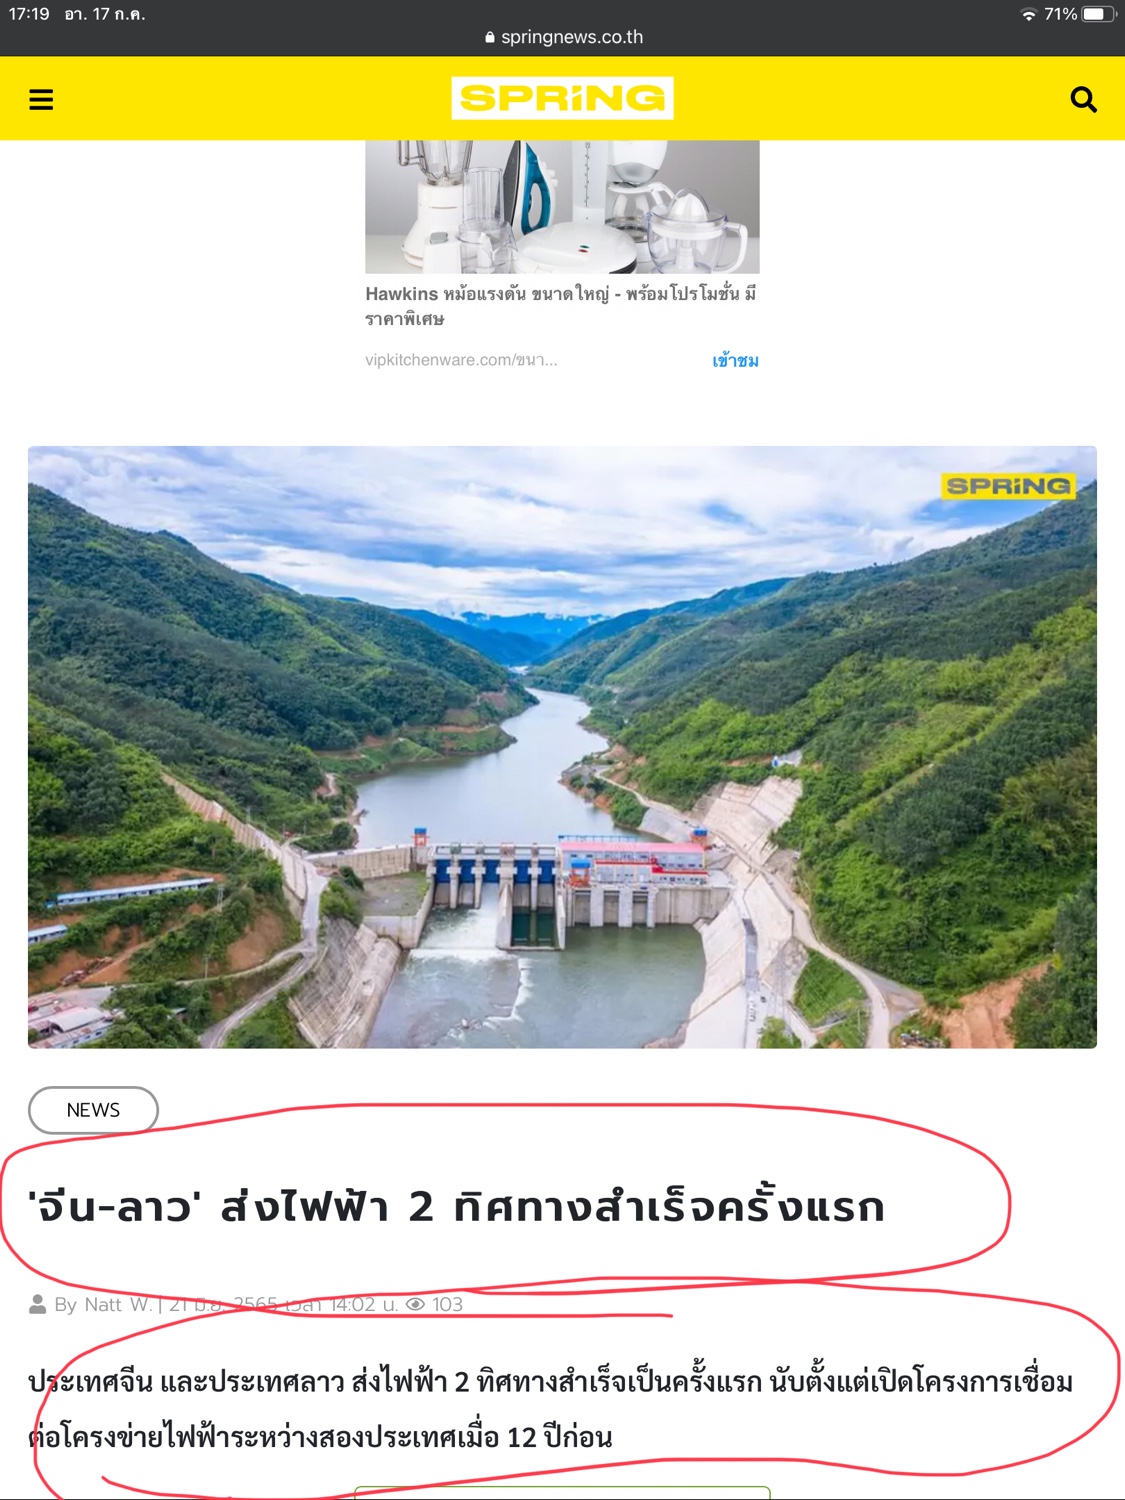Click the eye view-count icon
The height and width of the screenshot is (1500, 1125).
coord(416,1304)
